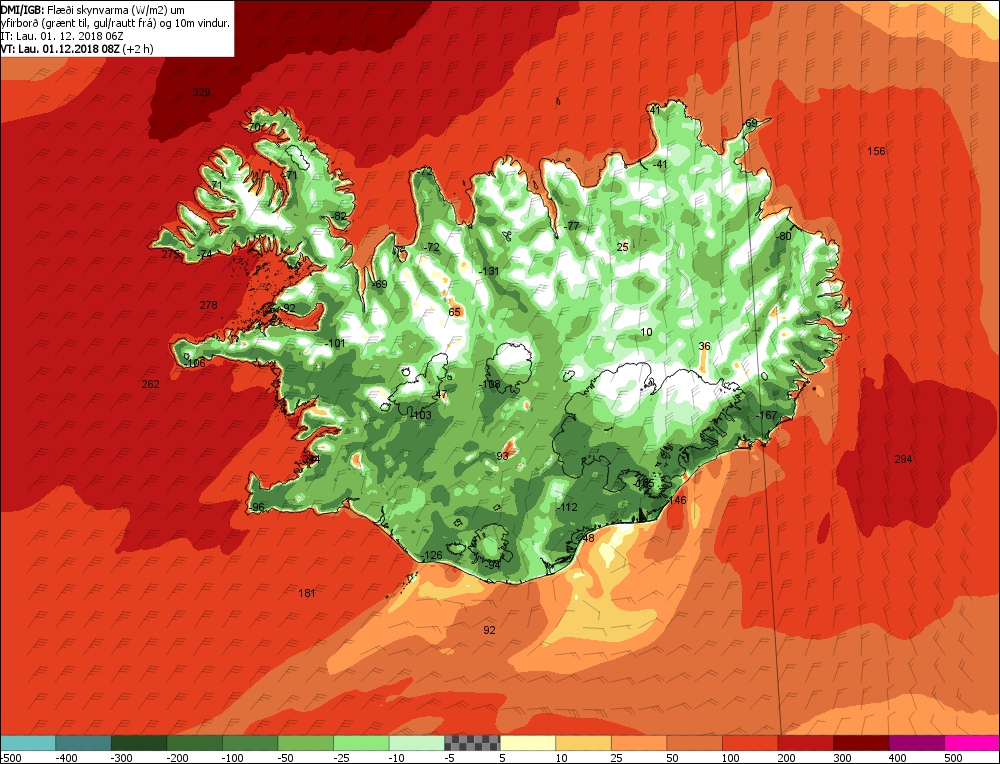The height and width of the screenshot is (764, 1000).
Task: Click the southeast coast value '-167'
Action: point(767,415)
